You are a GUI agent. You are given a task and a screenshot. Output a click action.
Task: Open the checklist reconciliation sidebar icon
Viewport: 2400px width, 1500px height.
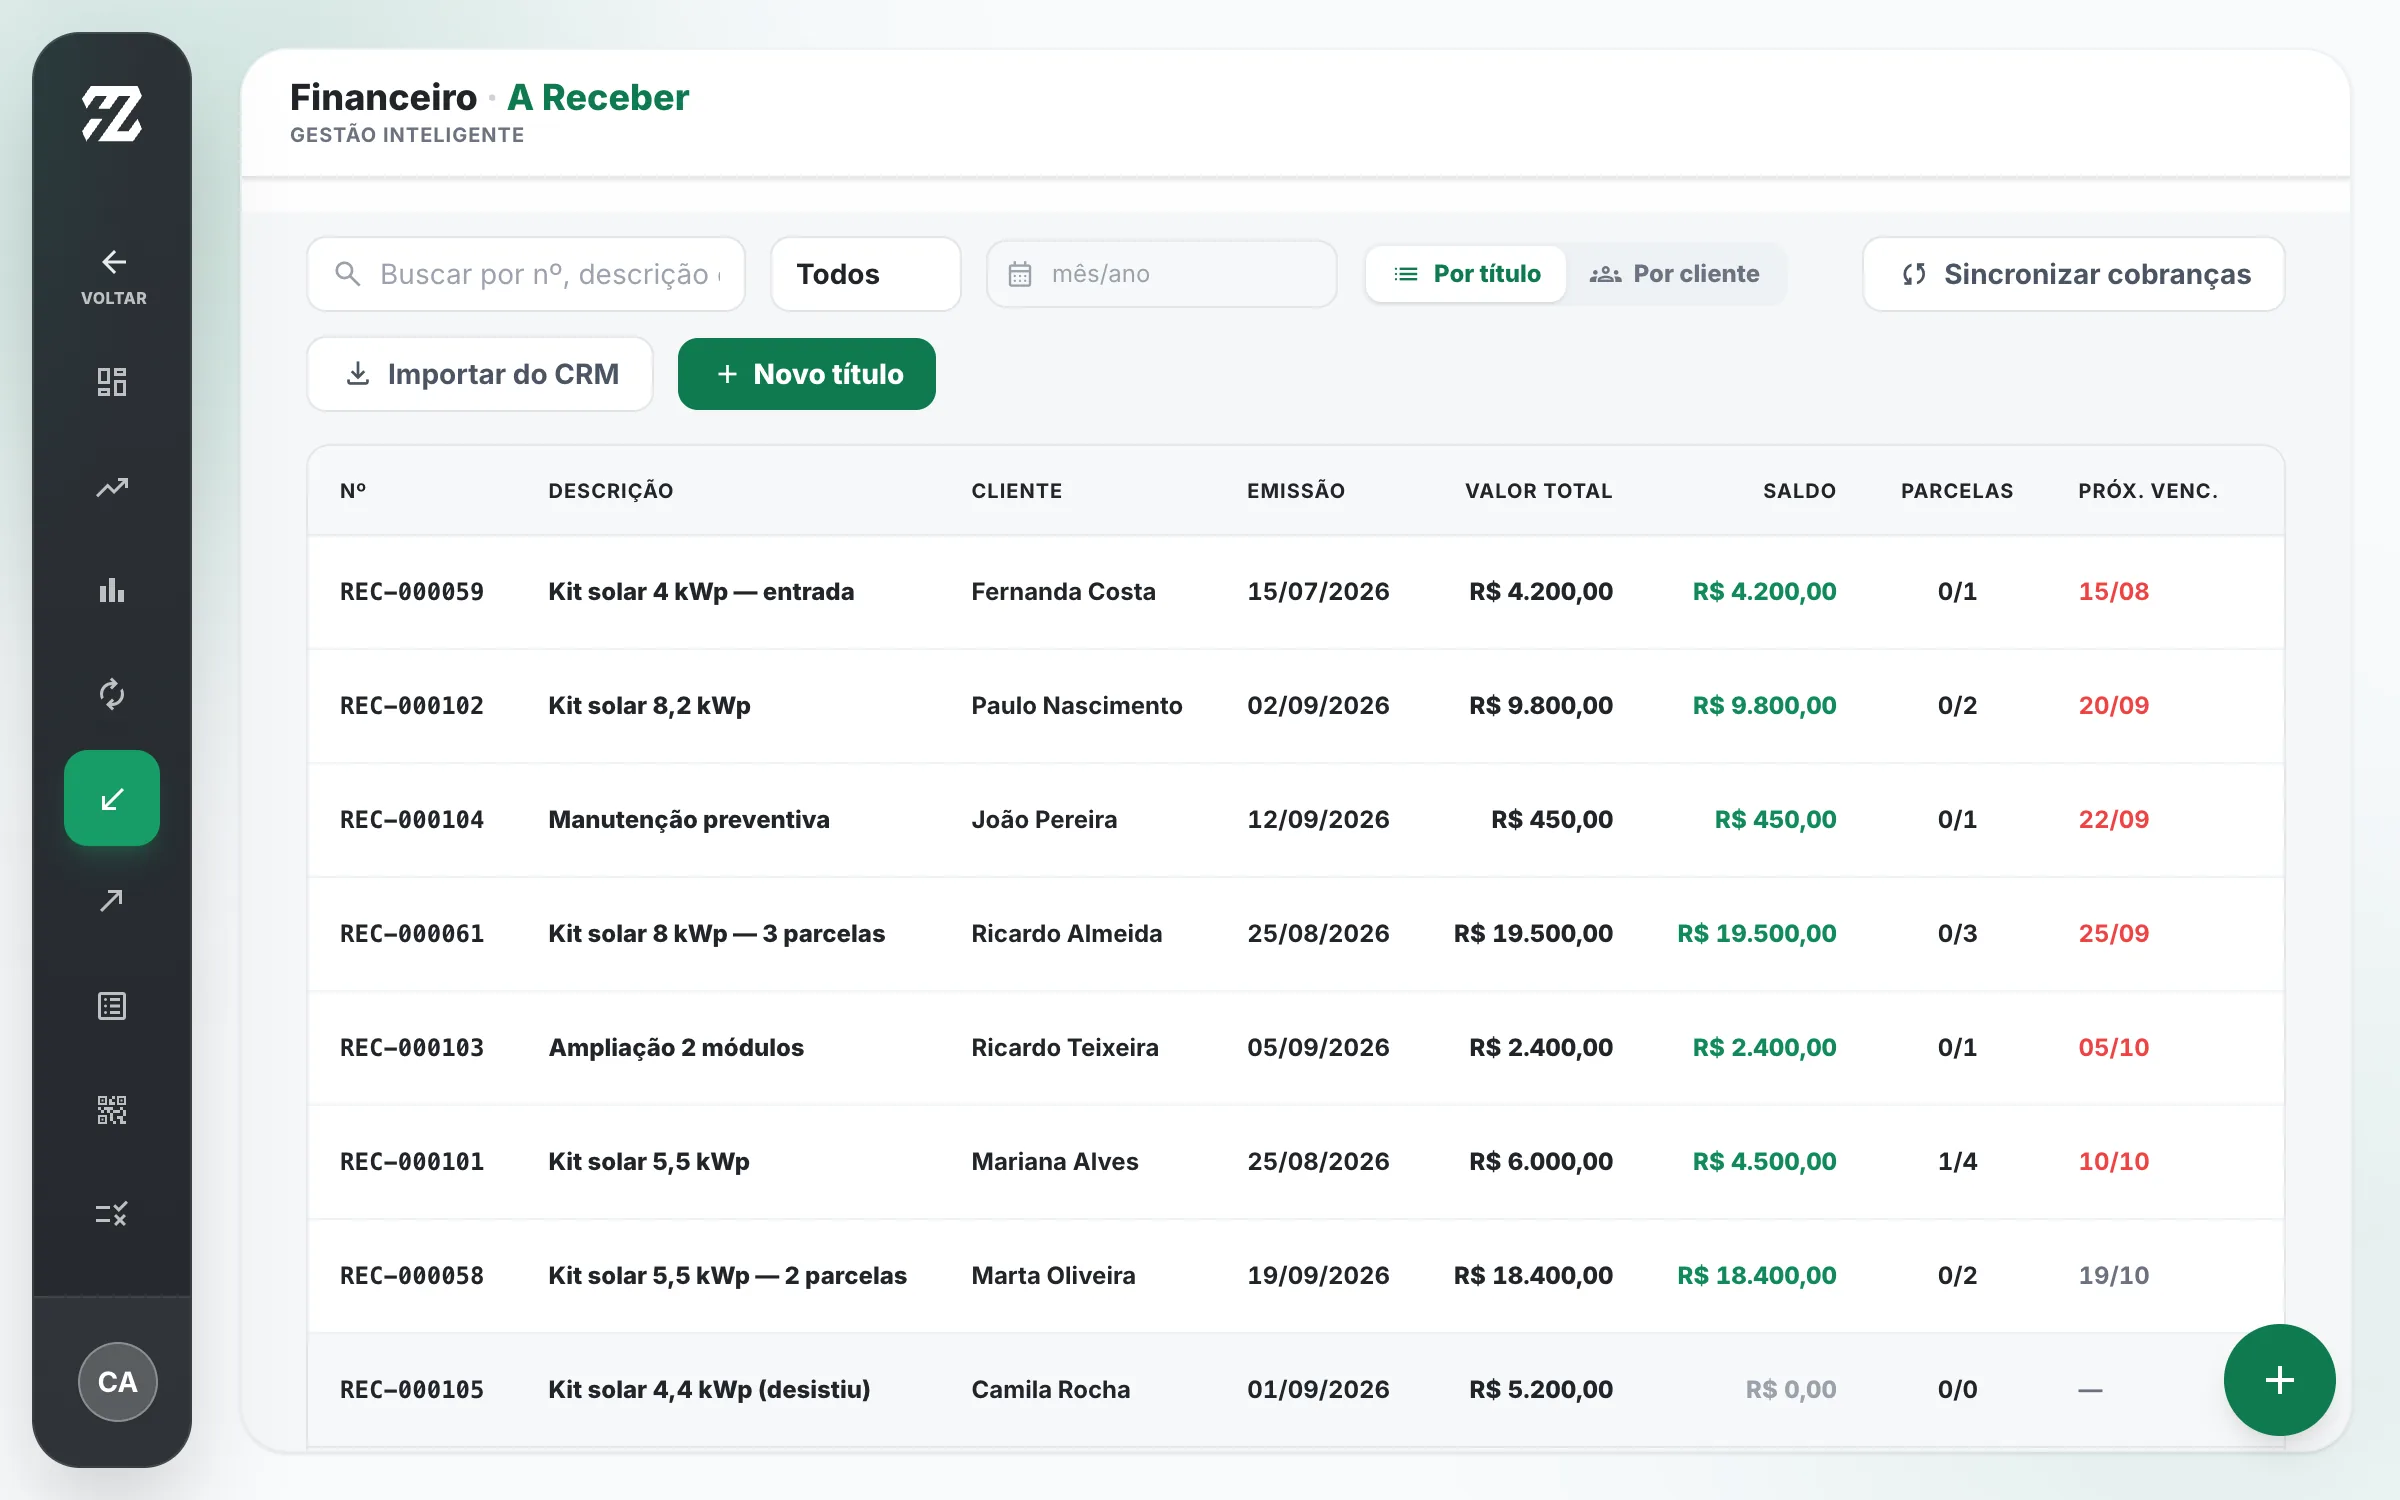pos(112,1214)
